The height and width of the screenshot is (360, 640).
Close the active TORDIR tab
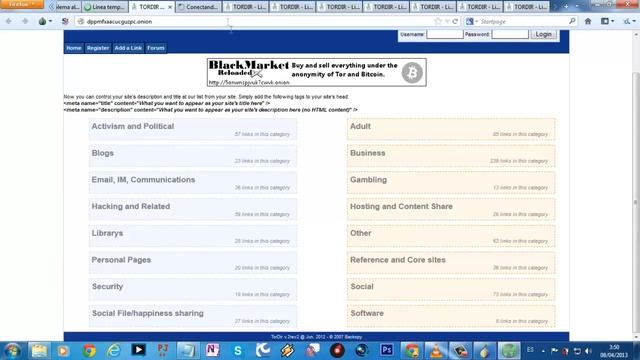click(x=170, y=7)
